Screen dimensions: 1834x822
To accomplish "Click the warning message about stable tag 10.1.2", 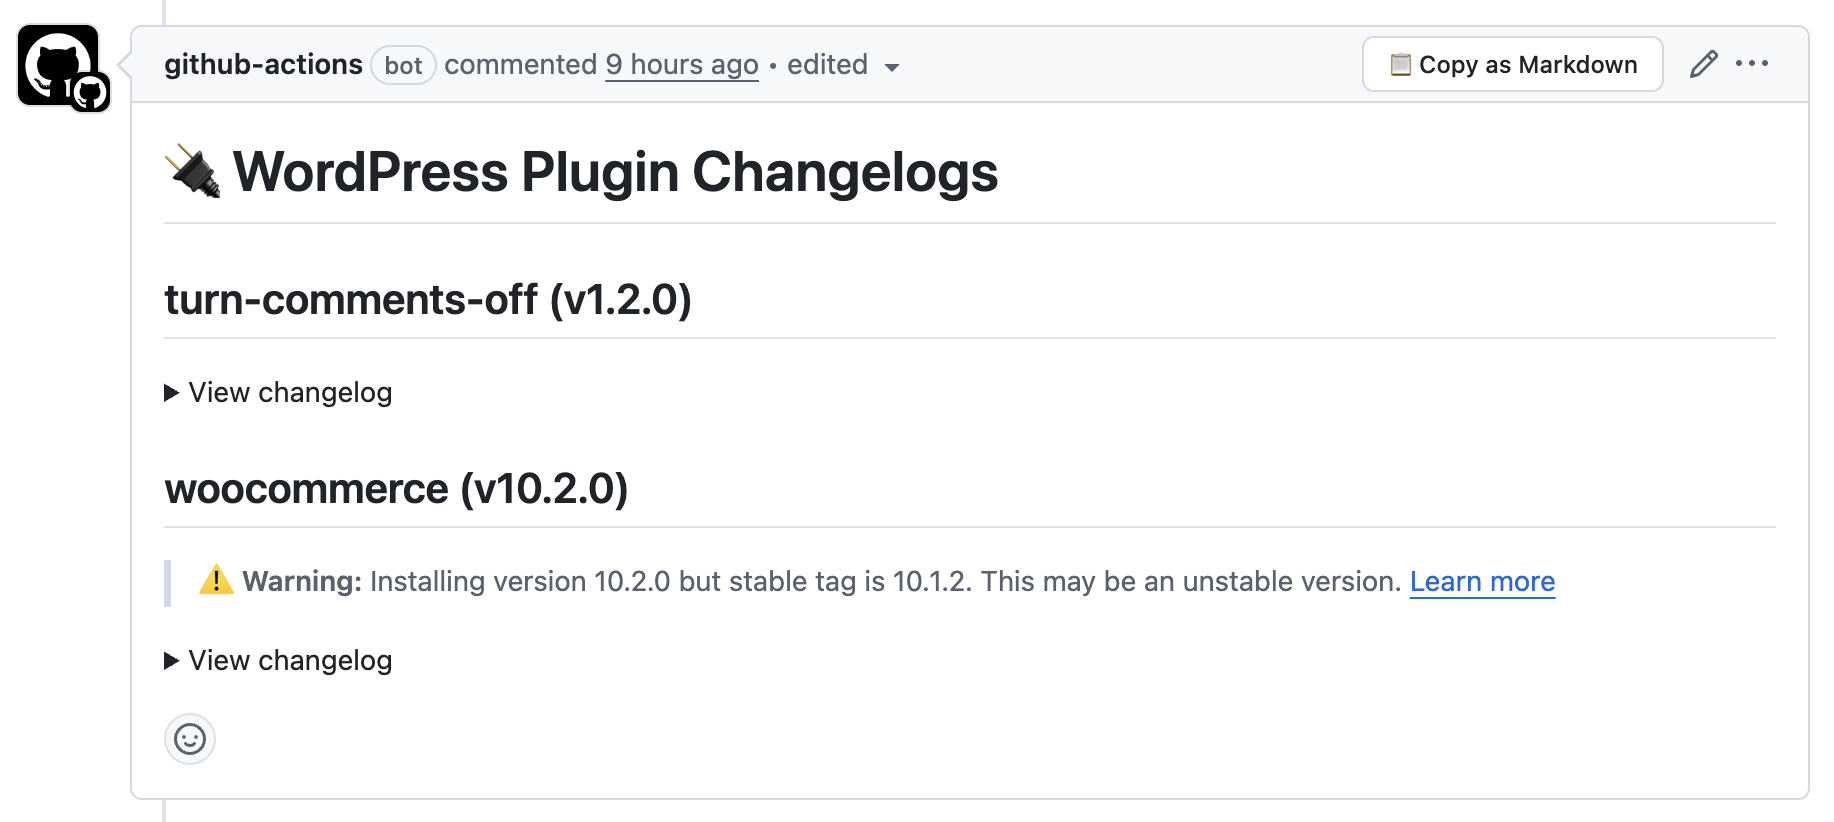I will (830, 580).
